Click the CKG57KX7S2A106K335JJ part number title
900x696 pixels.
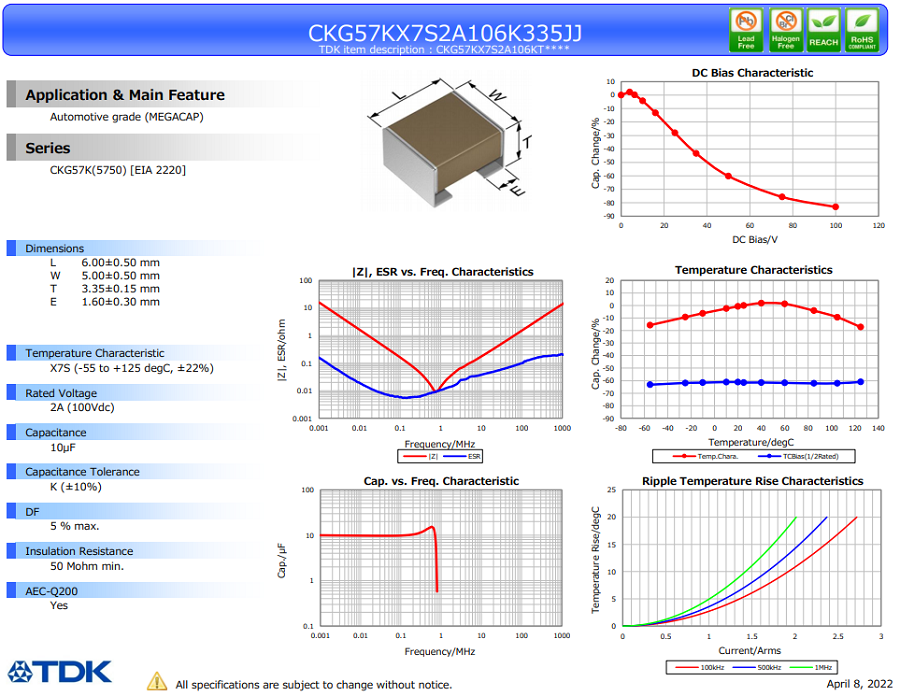pos(445,33)
